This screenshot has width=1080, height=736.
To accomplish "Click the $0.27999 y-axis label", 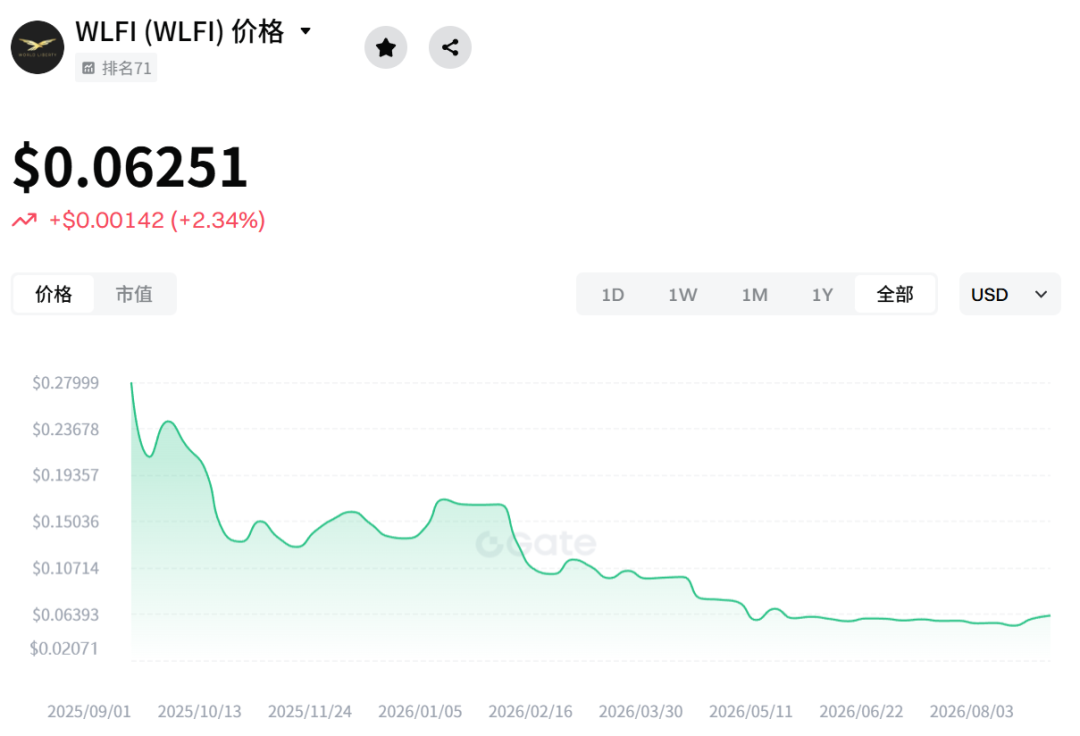I will (x=65, y=383).
